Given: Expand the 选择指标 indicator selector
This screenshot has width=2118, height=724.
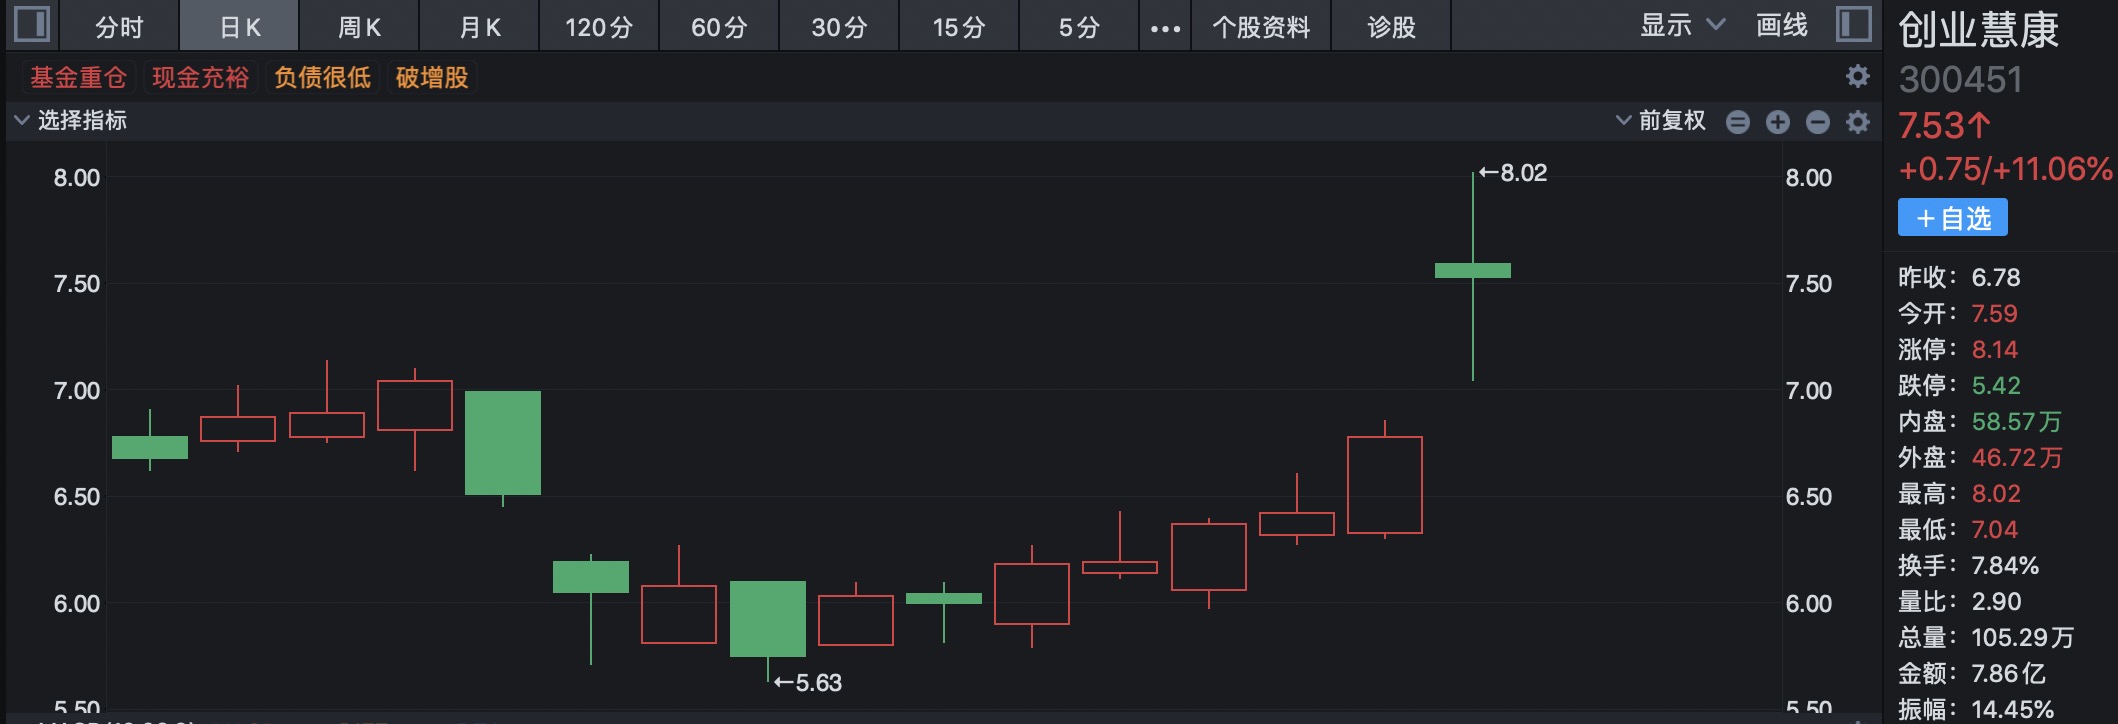Looking at the screenshot, I should [x=71, y=121].
